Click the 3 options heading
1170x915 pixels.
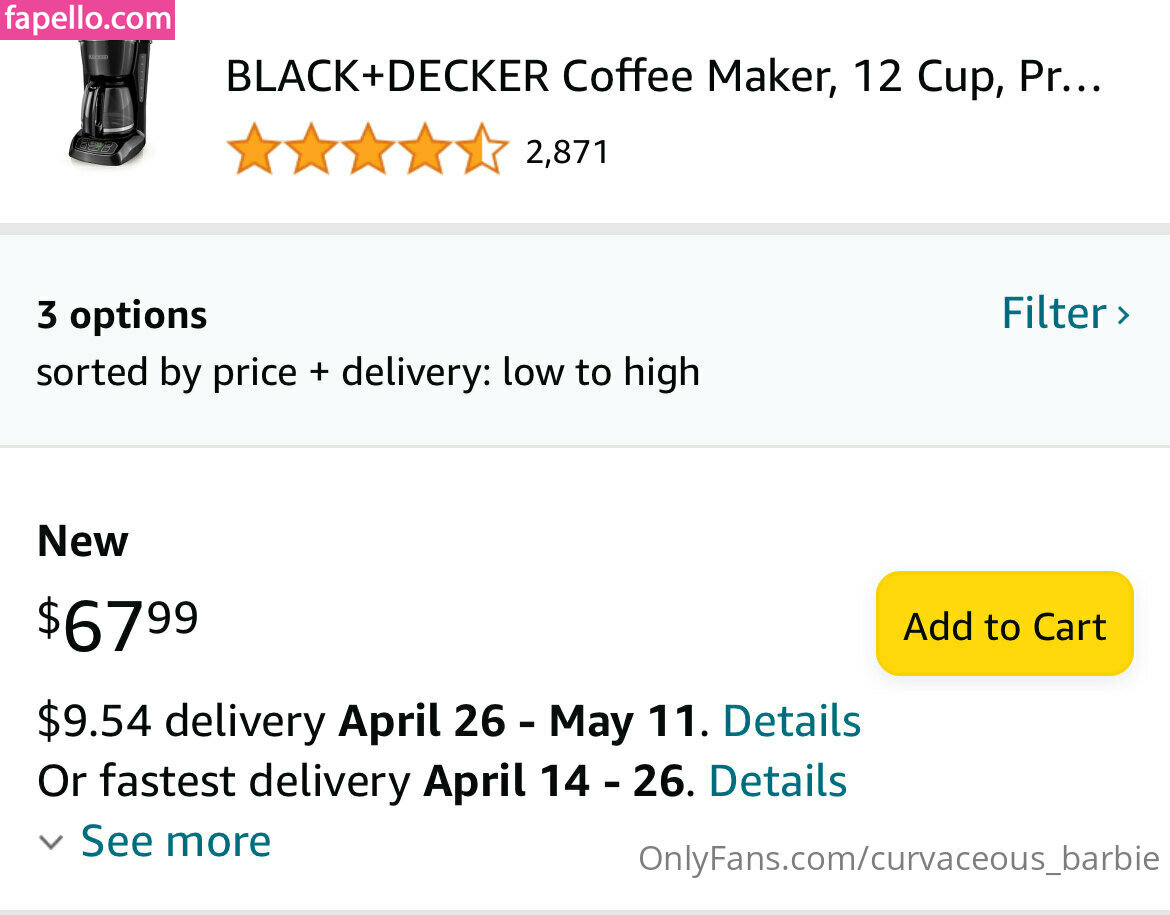pyautogui.click(x=122, y=315)
